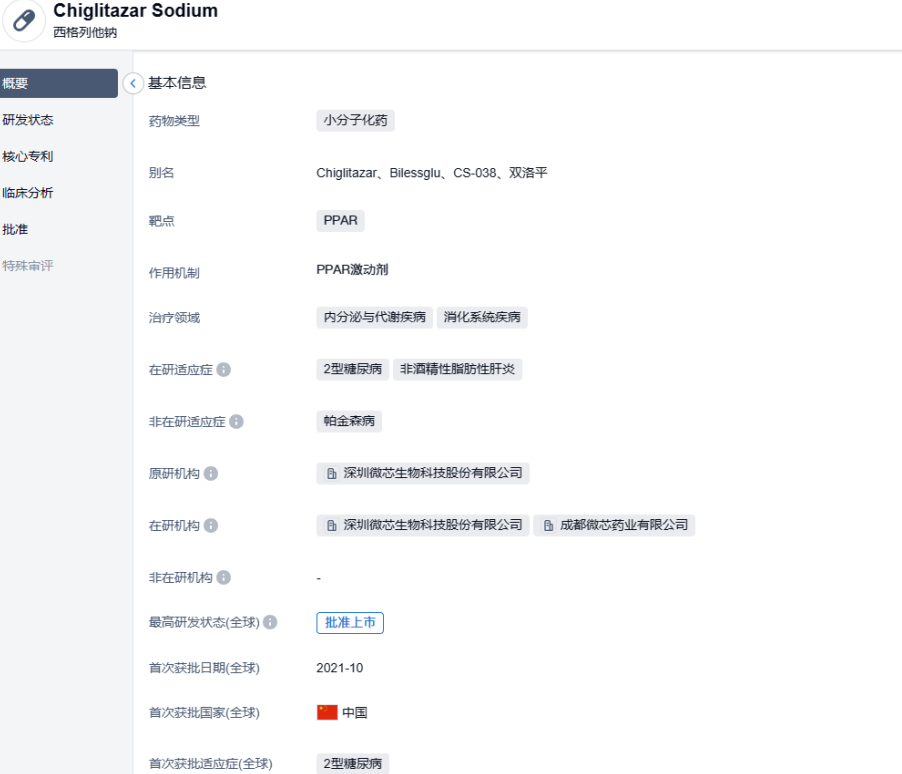Open 临床分析 in the left navigation

click(x=28, y=193)
